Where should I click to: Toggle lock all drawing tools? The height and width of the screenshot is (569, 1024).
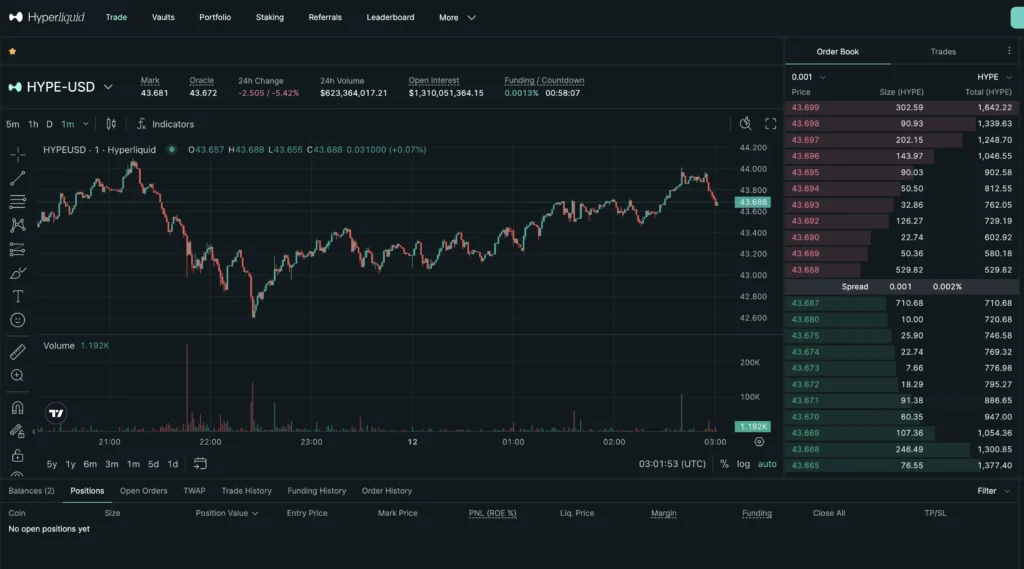18,455
